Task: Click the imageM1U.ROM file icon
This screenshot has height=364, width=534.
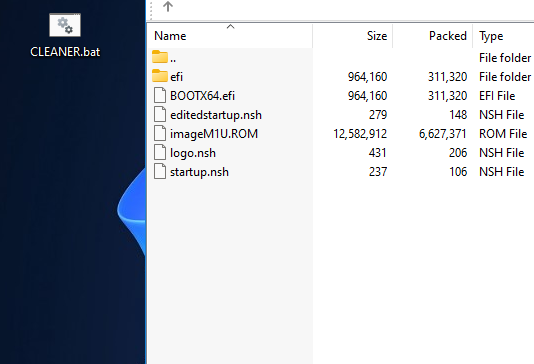Action: click(160, 133)
